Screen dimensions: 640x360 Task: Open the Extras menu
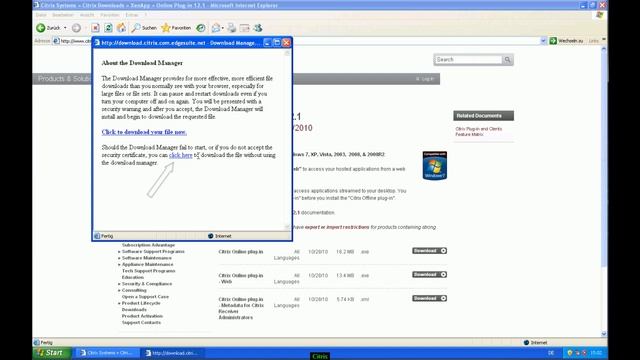point(132,15)
